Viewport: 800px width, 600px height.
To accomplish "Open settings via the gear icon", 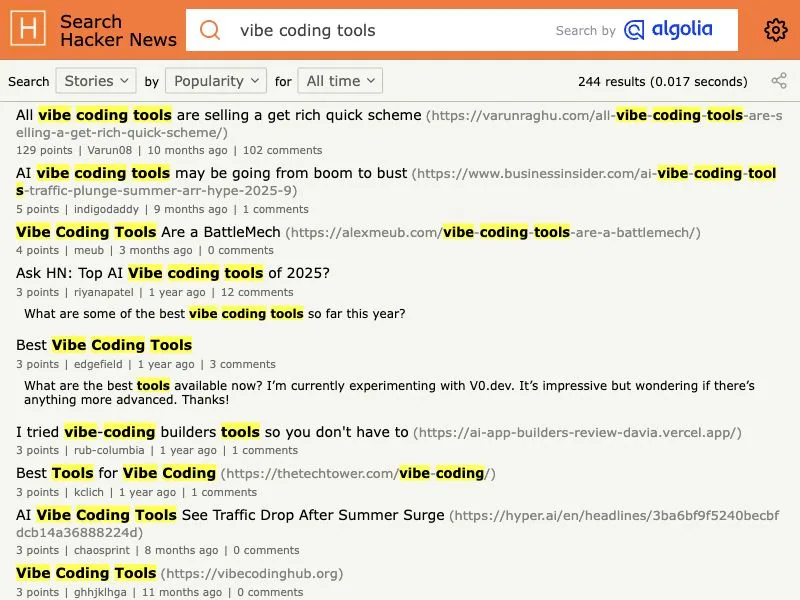I will 776,30.
